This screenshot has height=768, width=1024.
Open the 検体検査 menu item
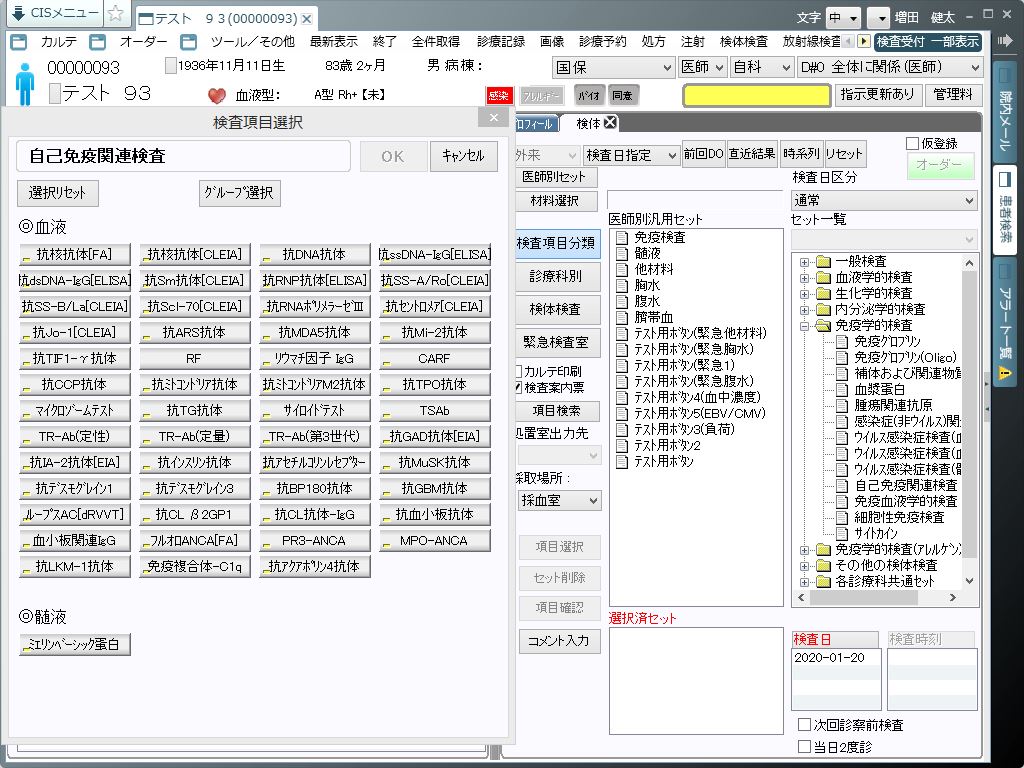coord(744,42)
